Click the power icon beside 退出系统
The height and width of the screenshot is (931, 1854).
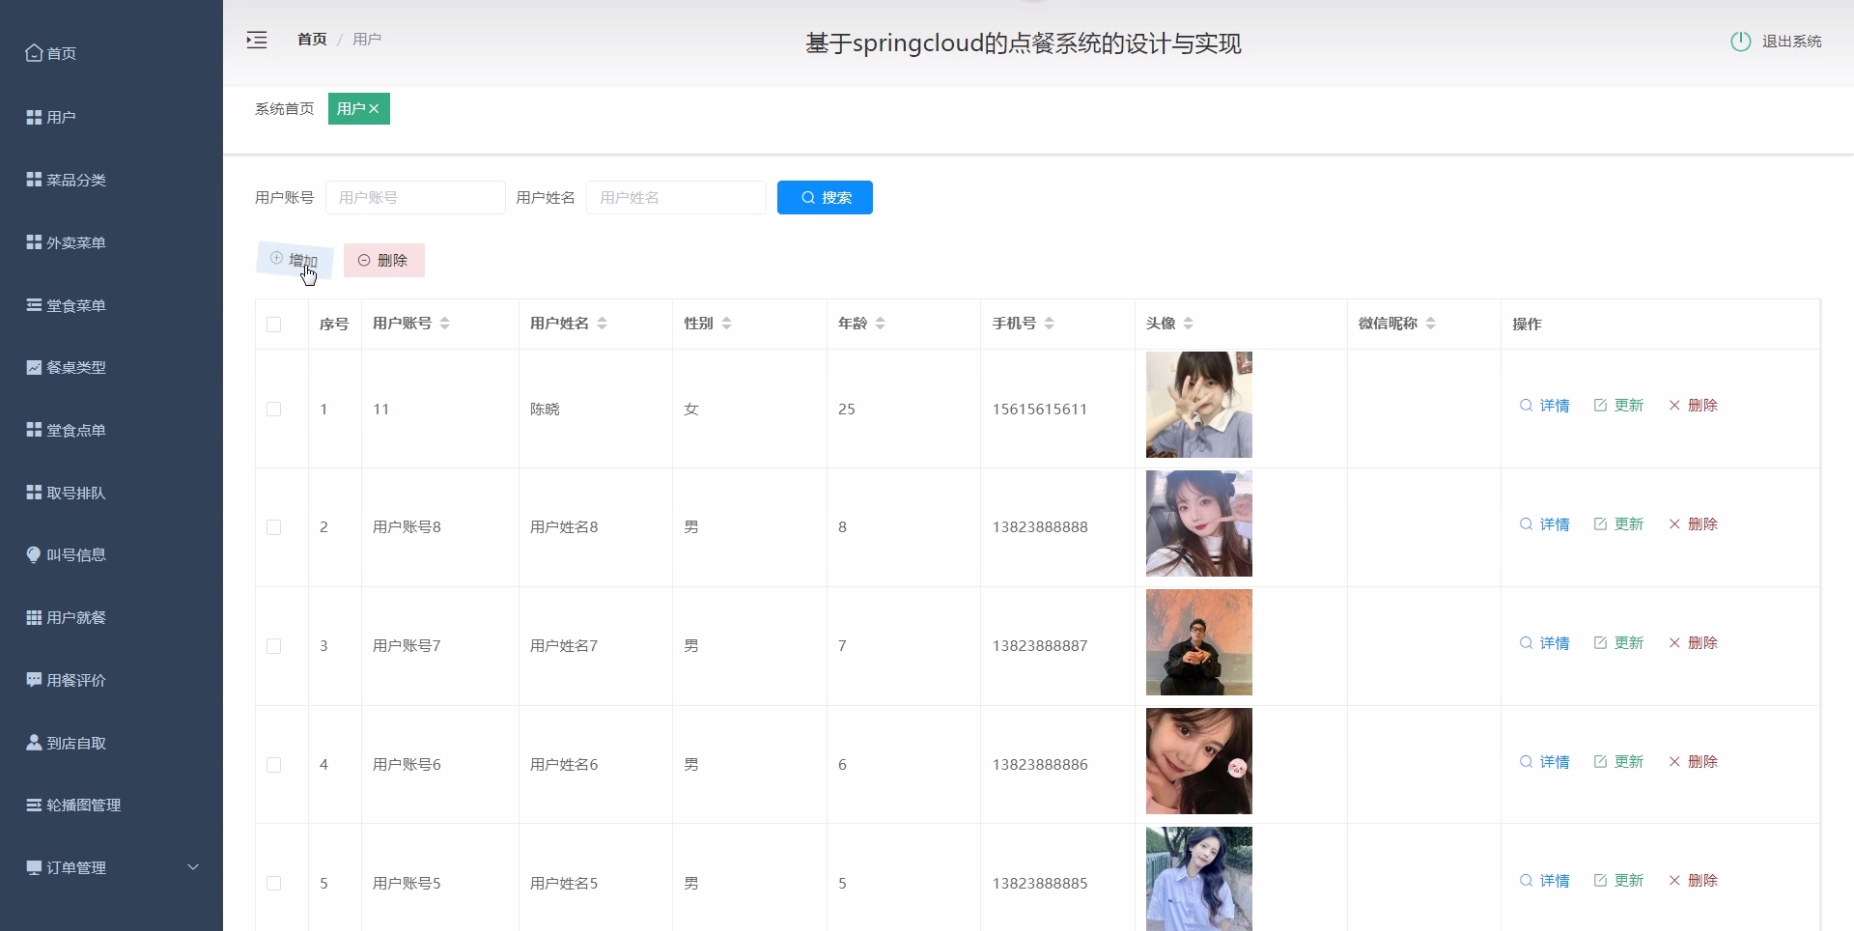[x=1740, y=41]
